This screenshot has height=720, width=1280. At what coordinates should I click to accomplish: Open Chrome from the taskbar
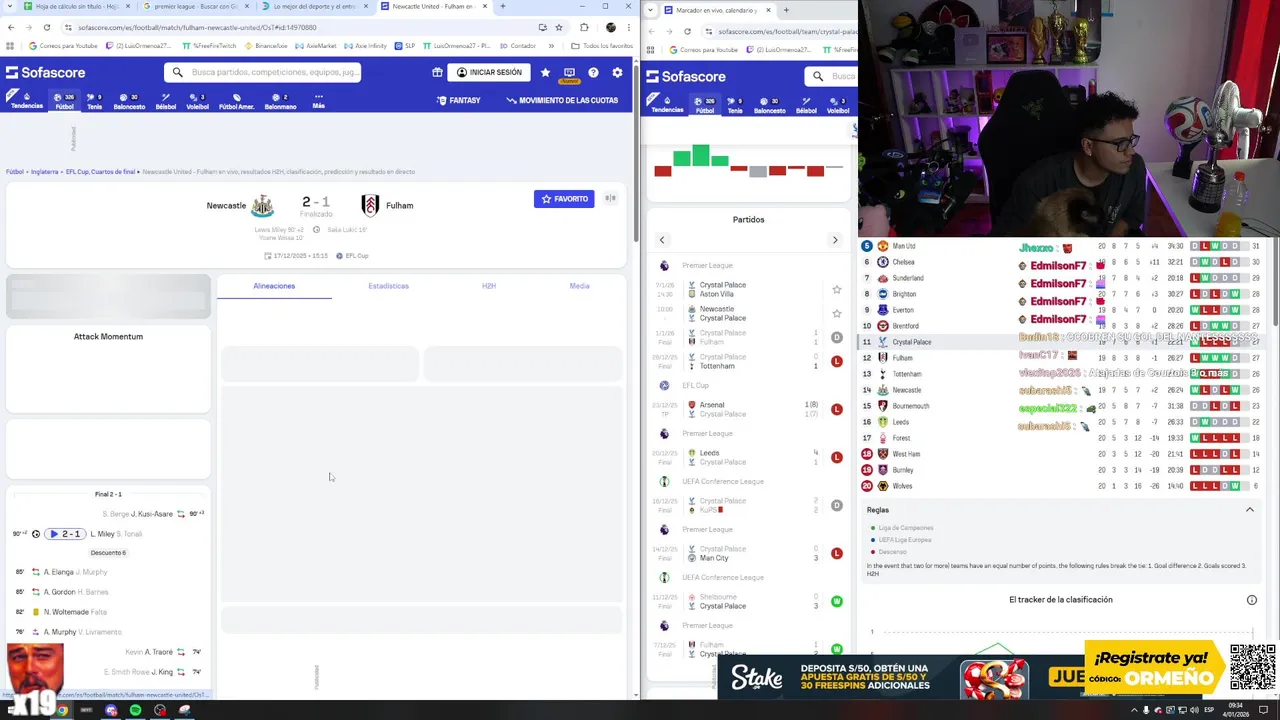tap(62, 710)
